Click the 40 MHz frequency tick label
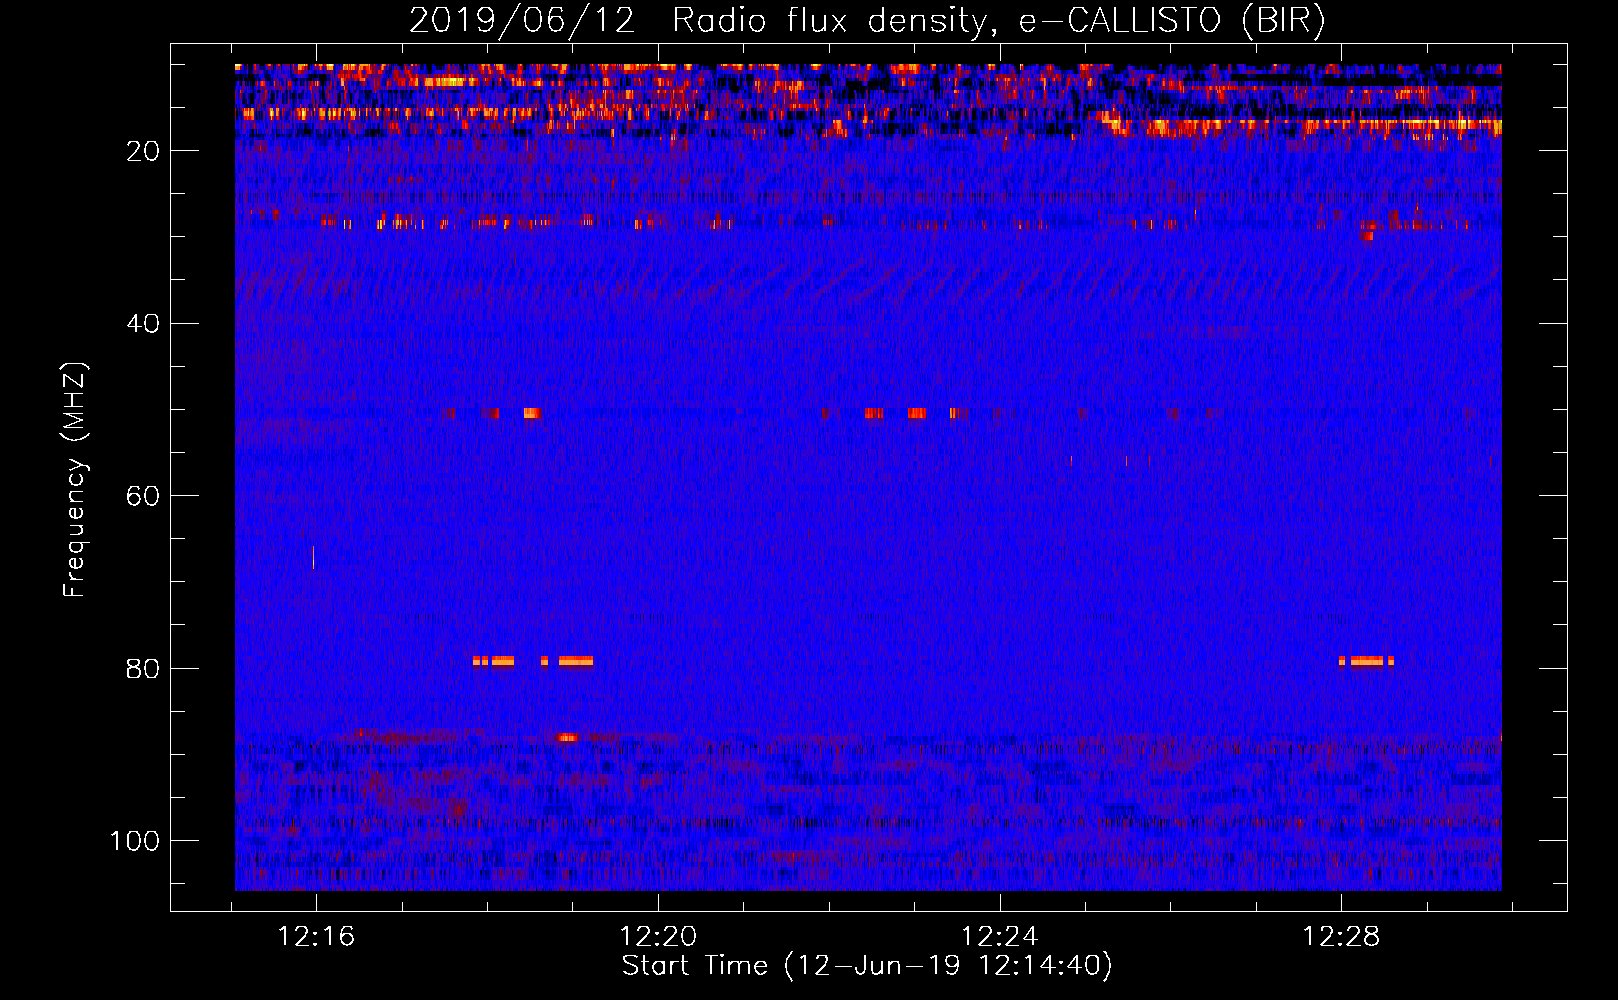 (x=143, y=324)
